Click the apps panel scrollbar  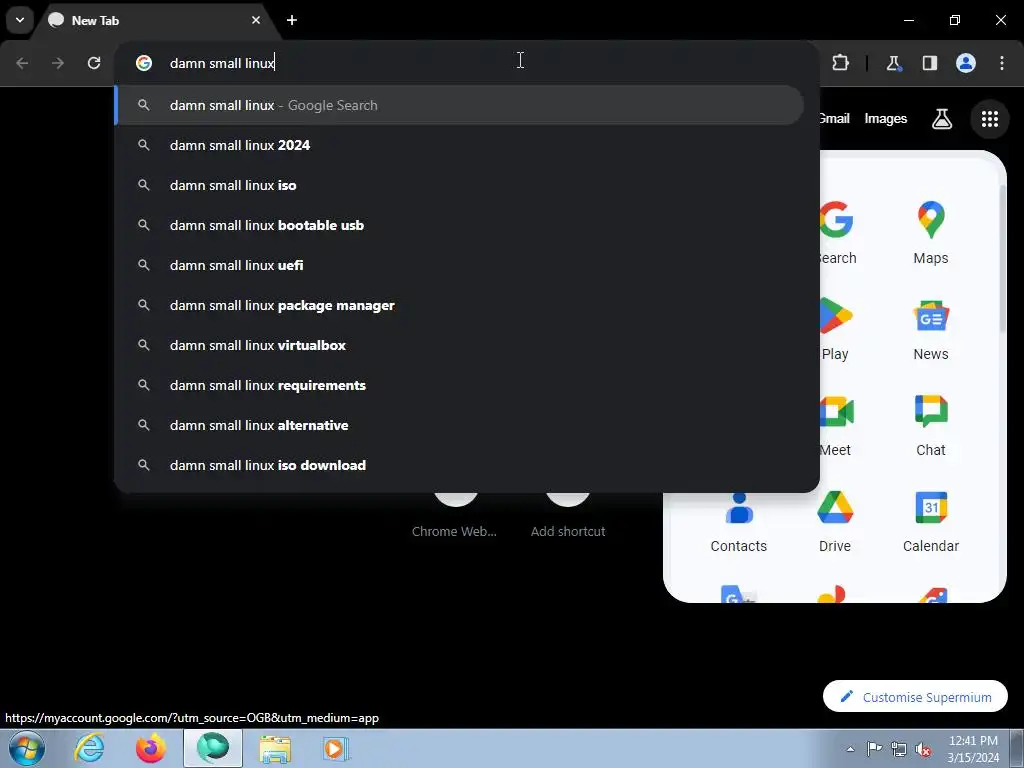pos(1002,258)
